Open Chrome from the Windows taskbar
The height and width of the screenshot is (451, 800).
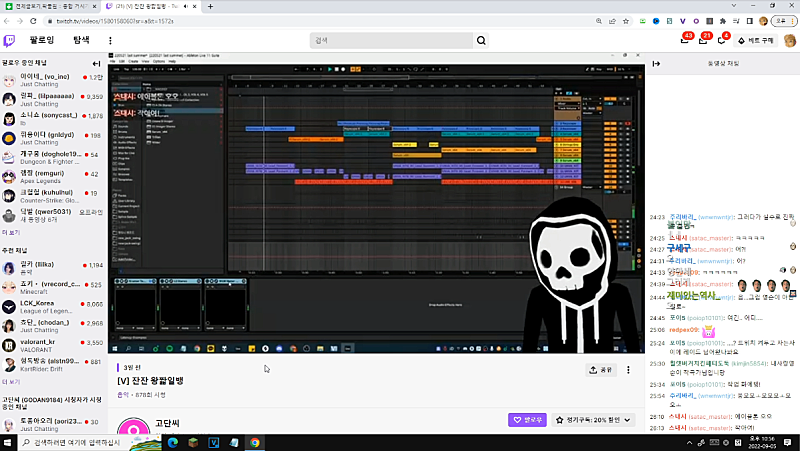[x=255, y=442]
